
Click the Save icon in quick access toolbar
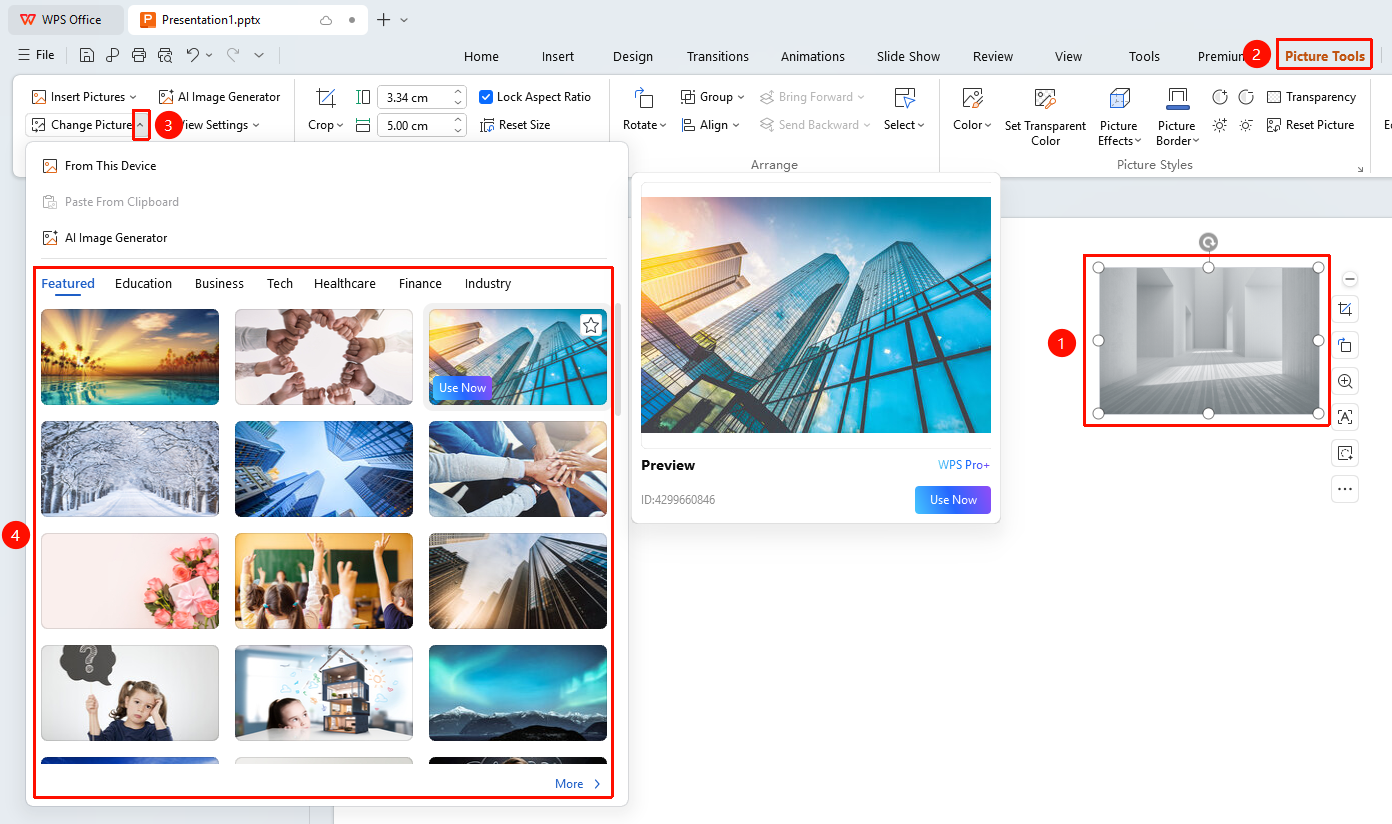87,56
